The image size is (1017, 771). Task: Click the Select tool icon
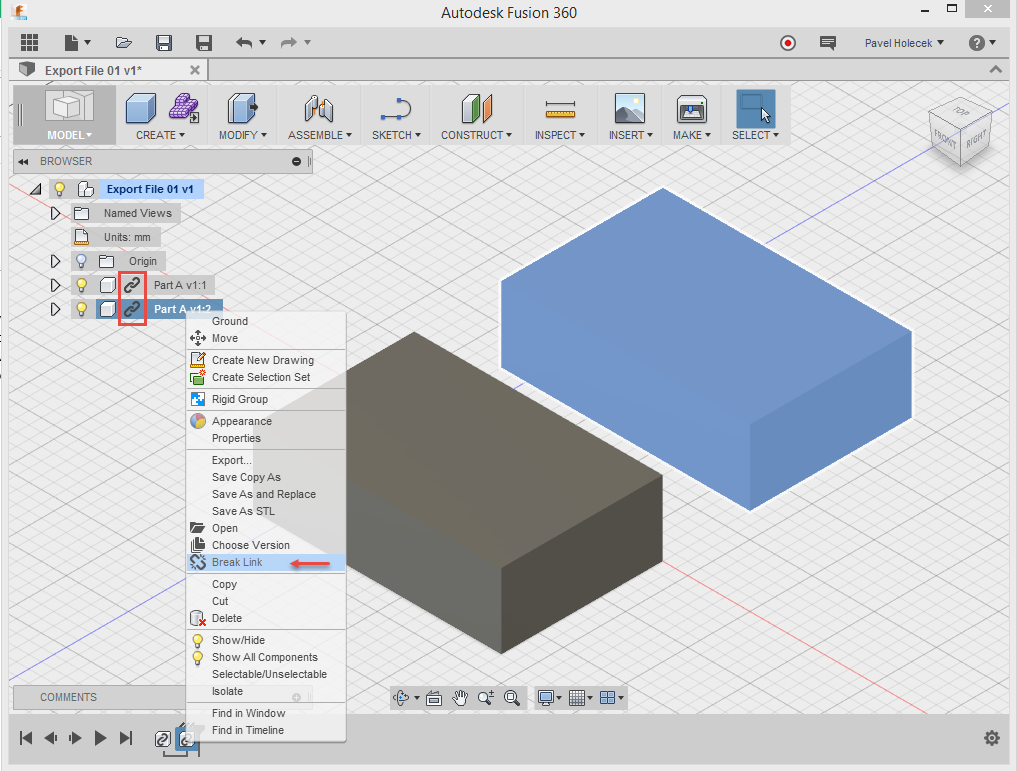click(756, 108)
